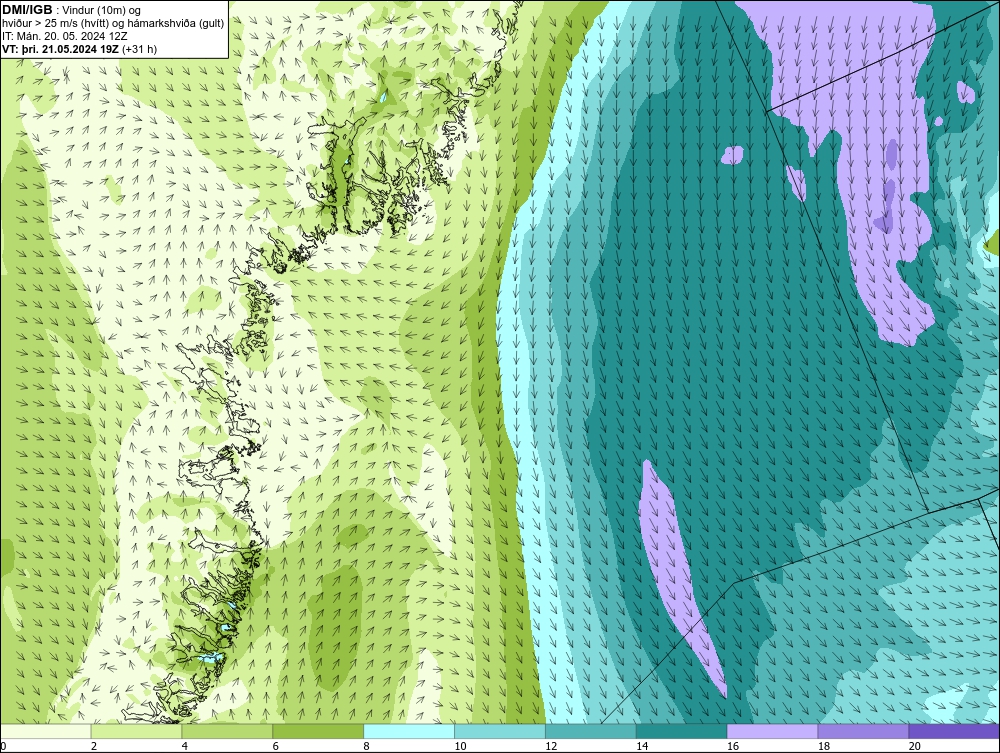Click the 'VT: þri. 21.05.2024 19Z' line

80,48
